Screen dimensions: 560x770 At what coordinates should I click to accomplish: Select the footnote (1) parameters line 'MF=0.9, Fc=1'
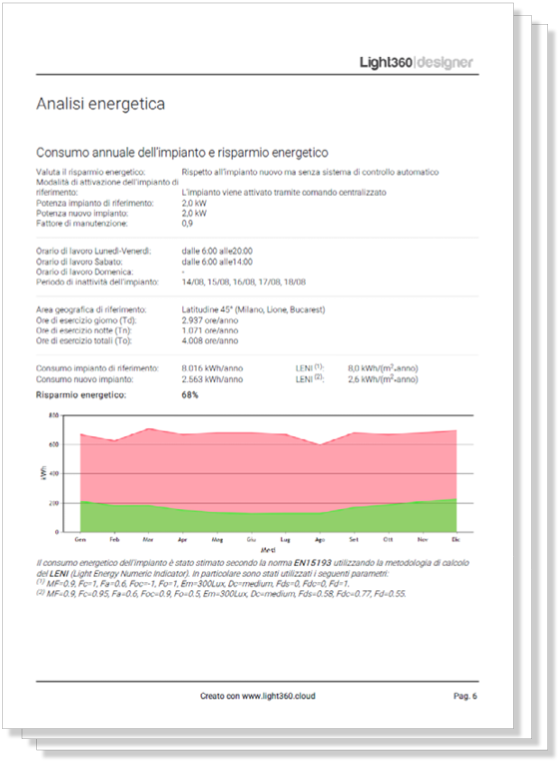pyautogui.click(x=193, y=584)
